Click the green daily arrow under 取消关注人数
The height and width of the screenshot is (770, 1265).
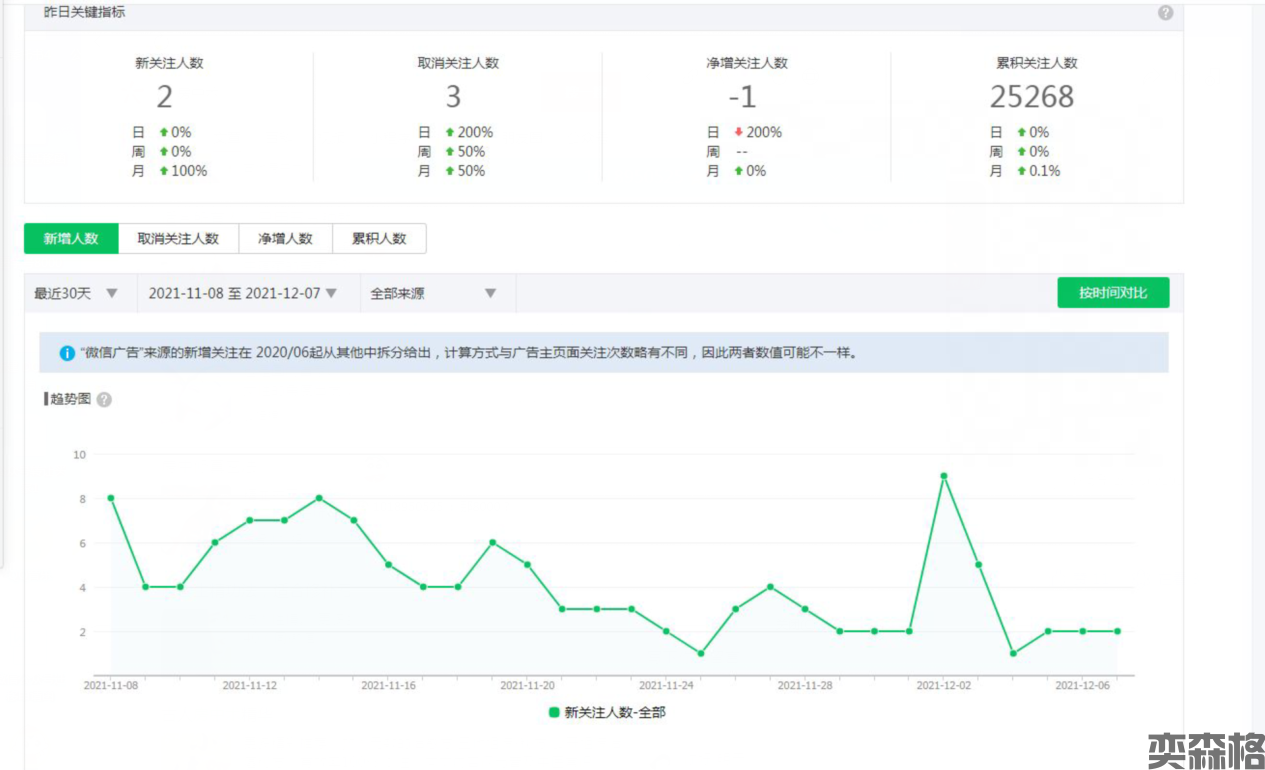[450, 132]
